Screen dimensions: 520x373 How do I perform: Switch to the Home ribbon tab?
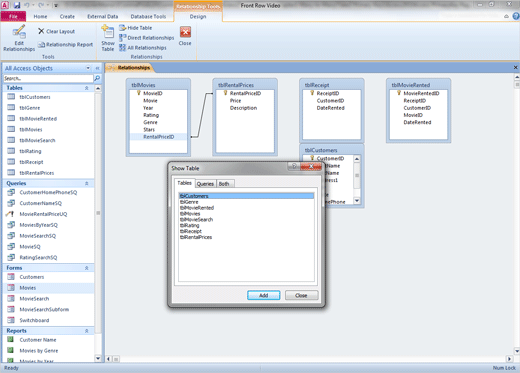[40, 16]
